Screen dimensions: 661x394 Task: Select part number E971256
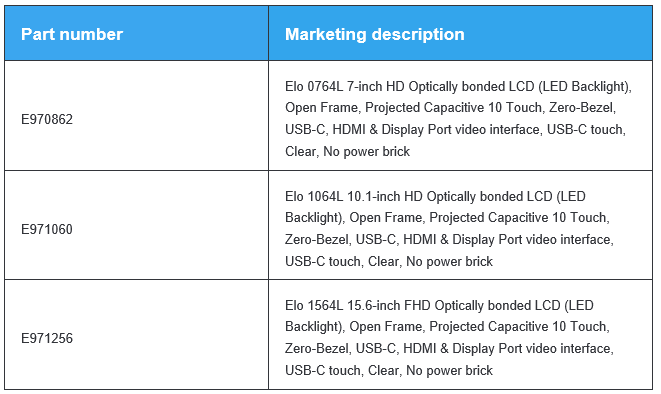pos(47,338)
